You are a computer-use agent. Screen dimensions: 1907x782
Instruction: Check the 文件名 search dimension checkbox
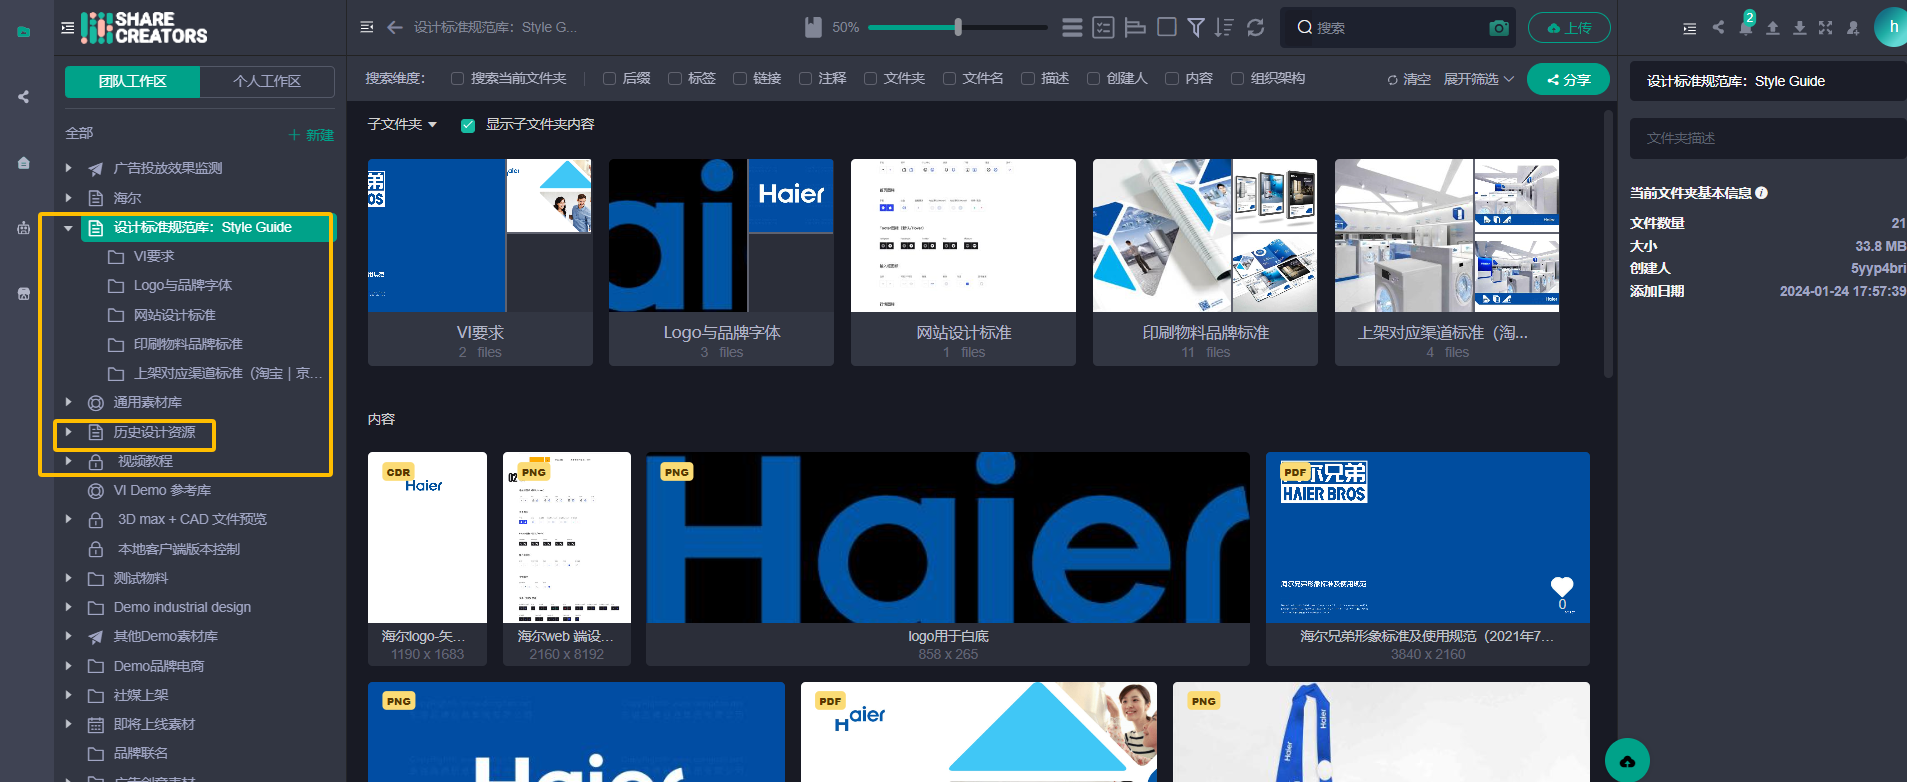click(x=949, y=78)
